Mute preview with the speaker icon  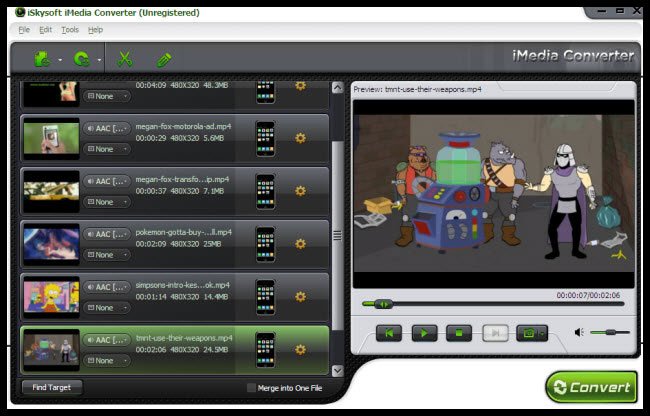point(579,332)
